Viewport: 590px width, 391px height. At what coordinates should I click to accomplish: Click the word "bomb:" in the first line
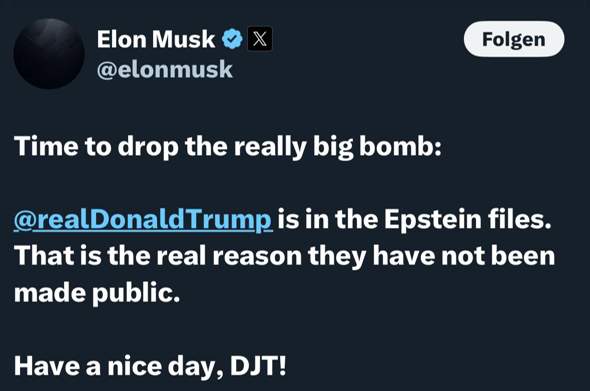pos(400,146)
